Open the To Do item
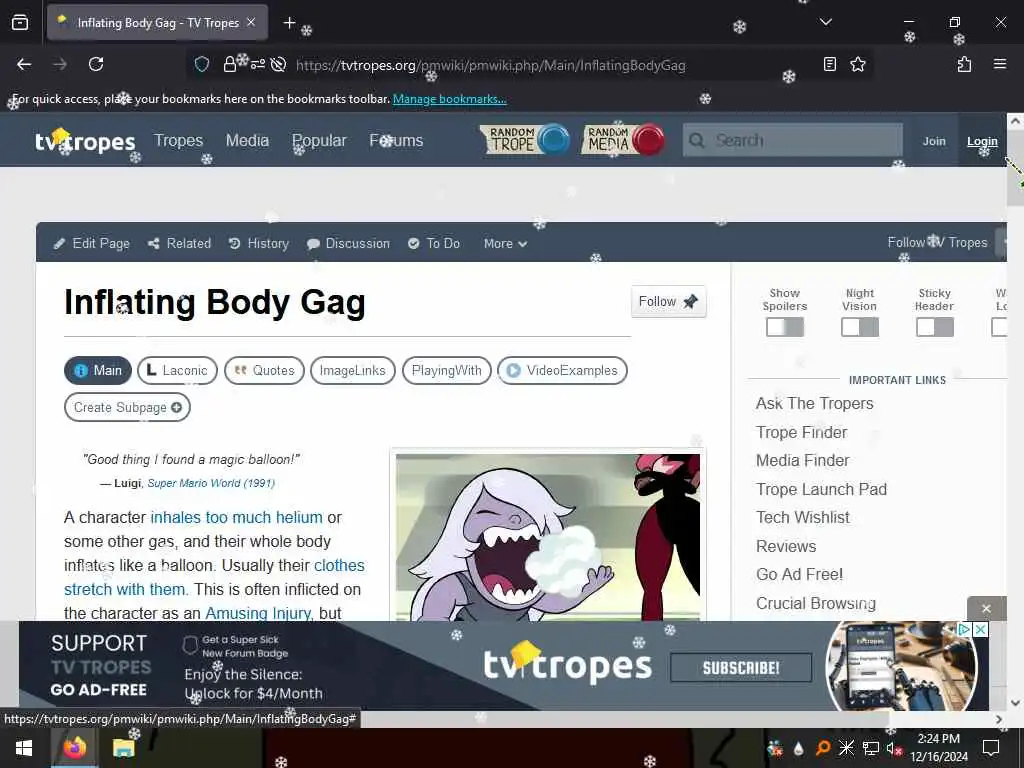 [x=434, y=243]
